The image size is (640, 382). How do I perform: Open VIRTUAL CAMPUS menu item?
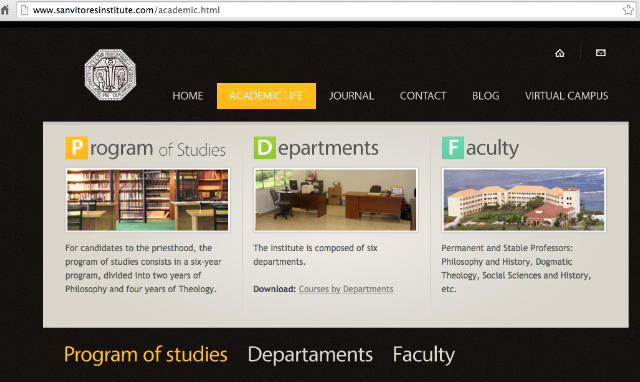567,96
